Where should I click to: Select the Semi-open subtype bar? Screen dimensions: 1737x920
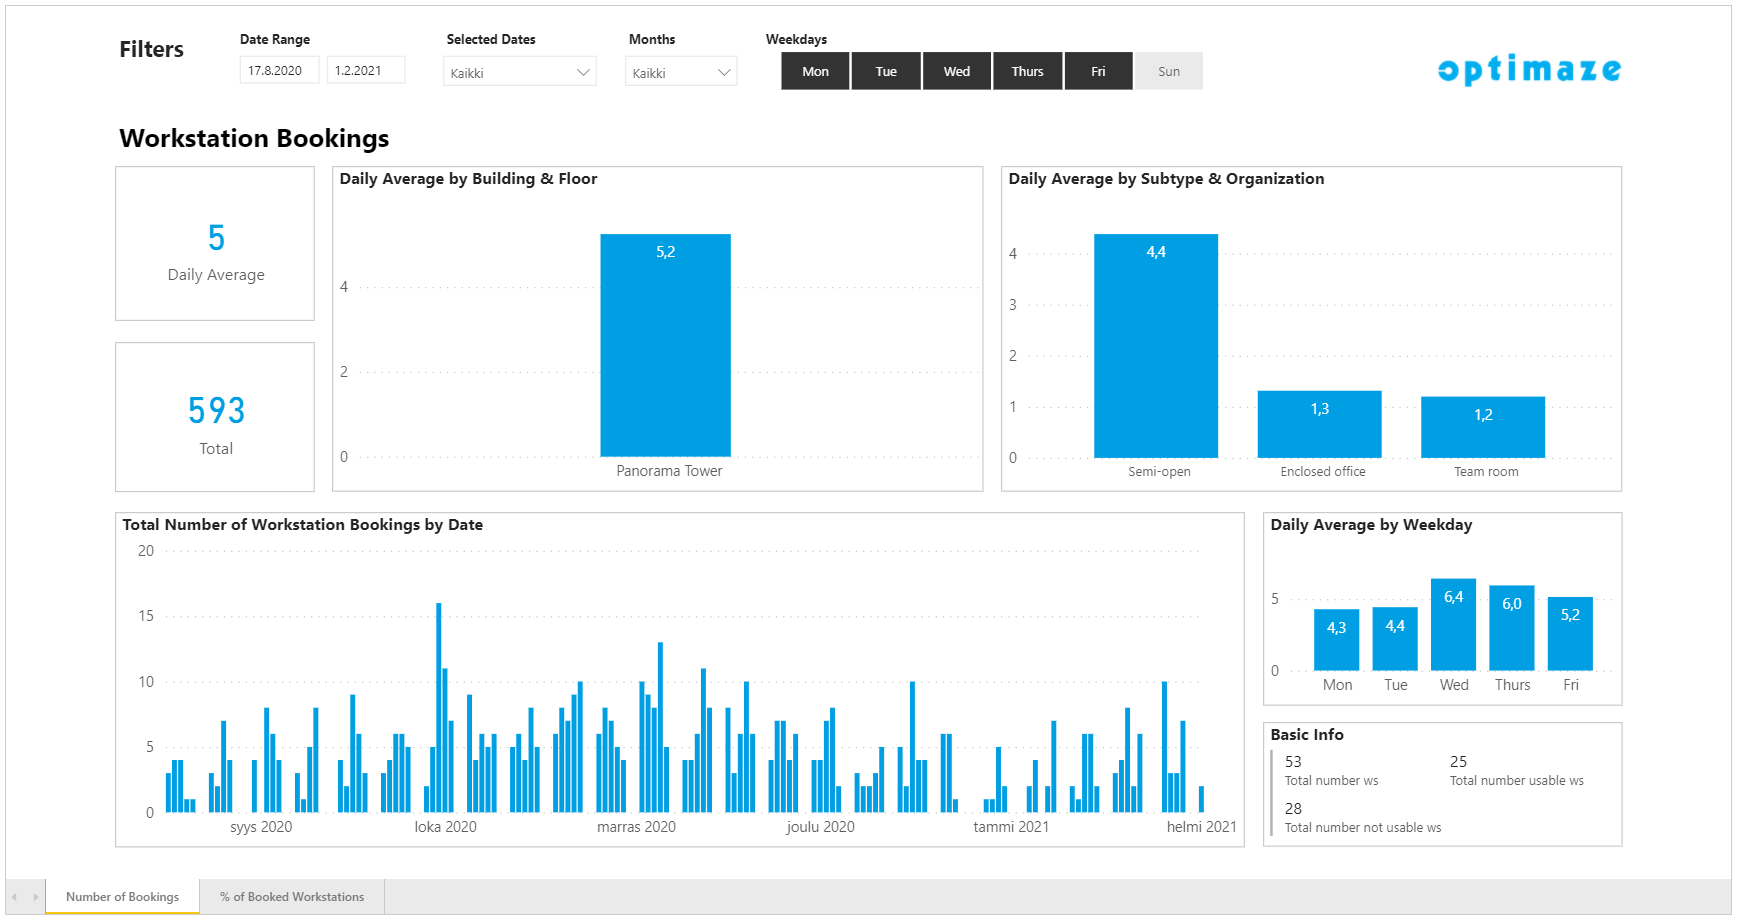(1155, 345)
